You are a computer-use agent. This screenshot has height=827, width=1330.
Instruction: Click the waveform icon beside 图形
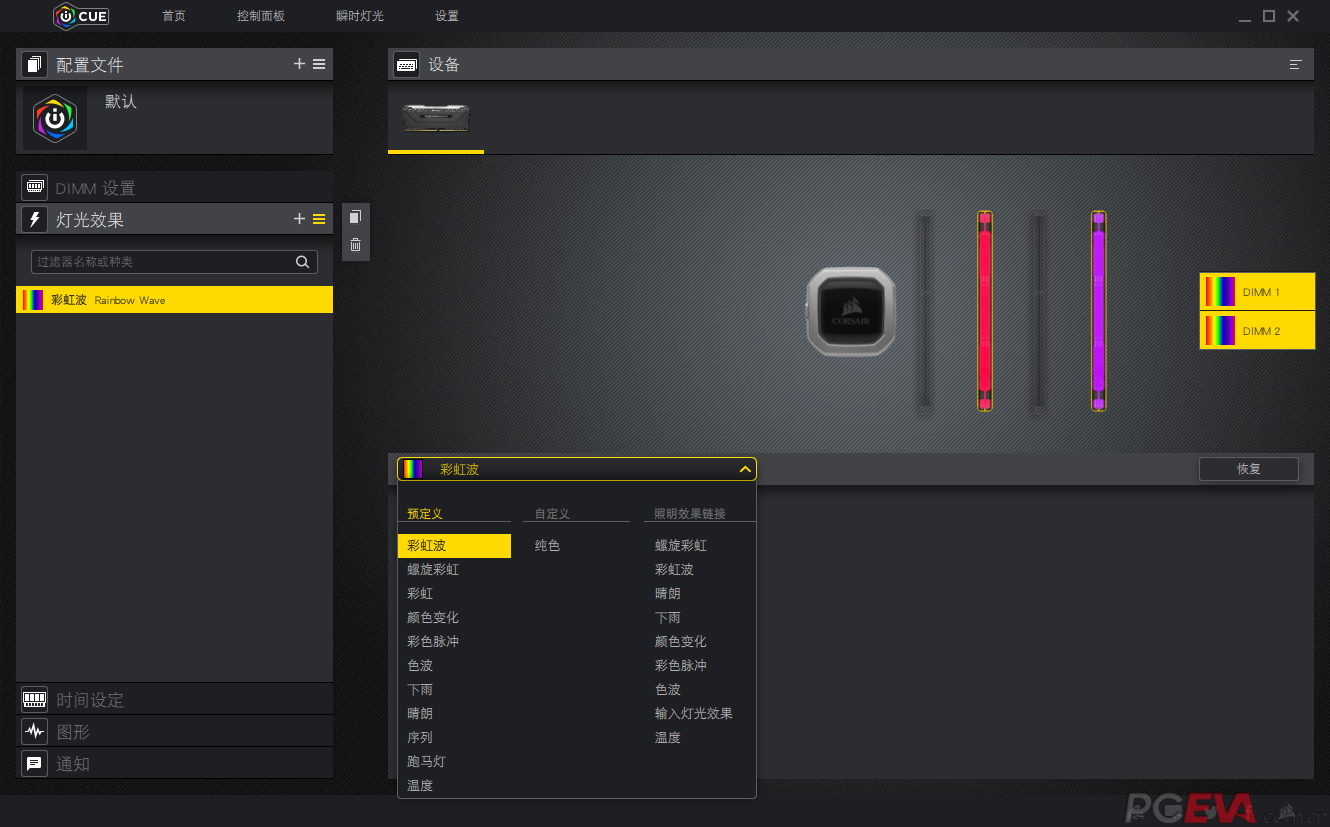(x=34, y=731)
